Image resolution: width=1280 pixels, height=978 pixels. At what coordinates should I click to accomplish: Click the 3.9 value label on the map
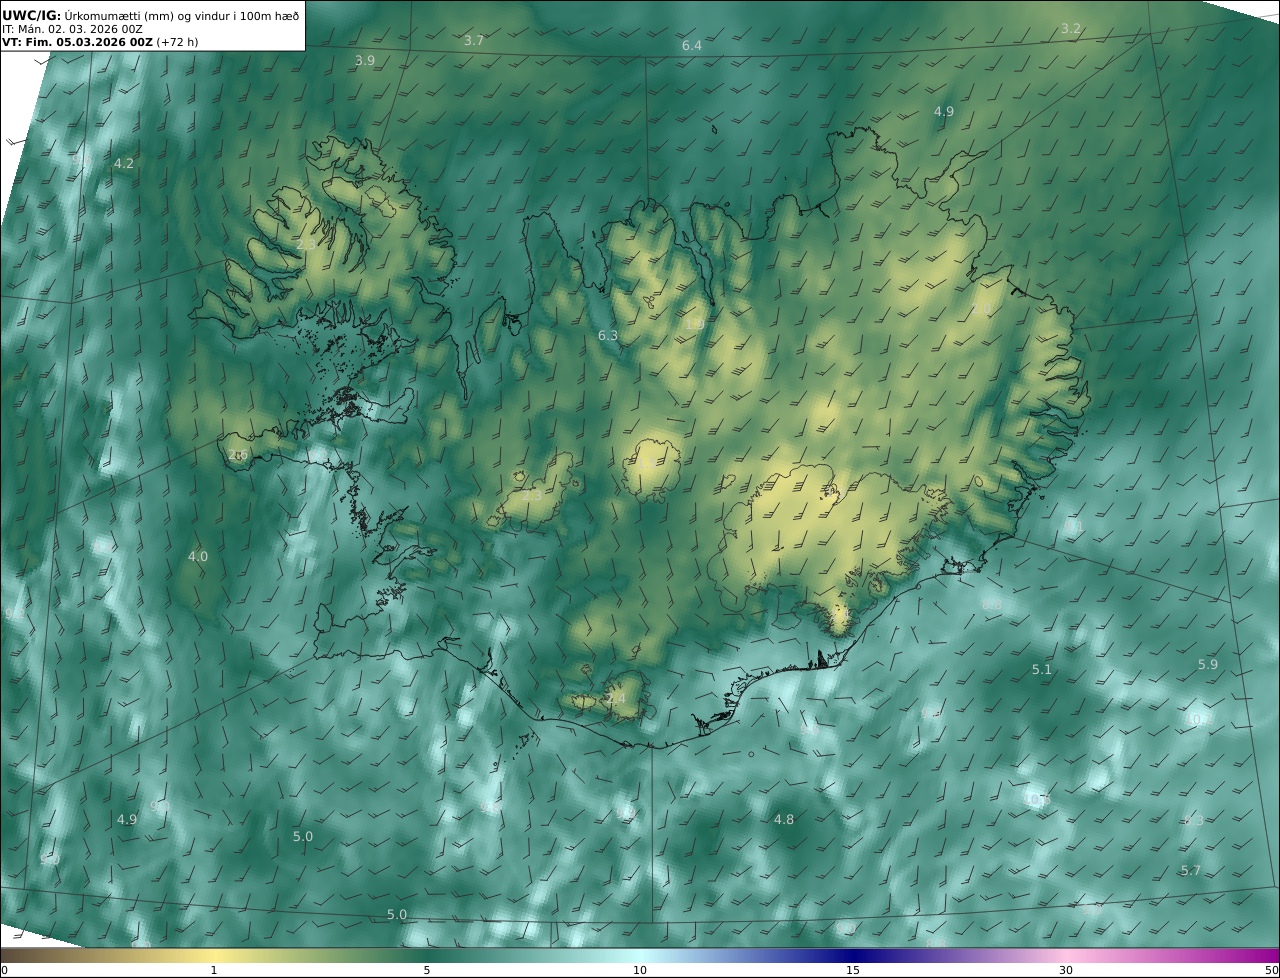(365, 61)
